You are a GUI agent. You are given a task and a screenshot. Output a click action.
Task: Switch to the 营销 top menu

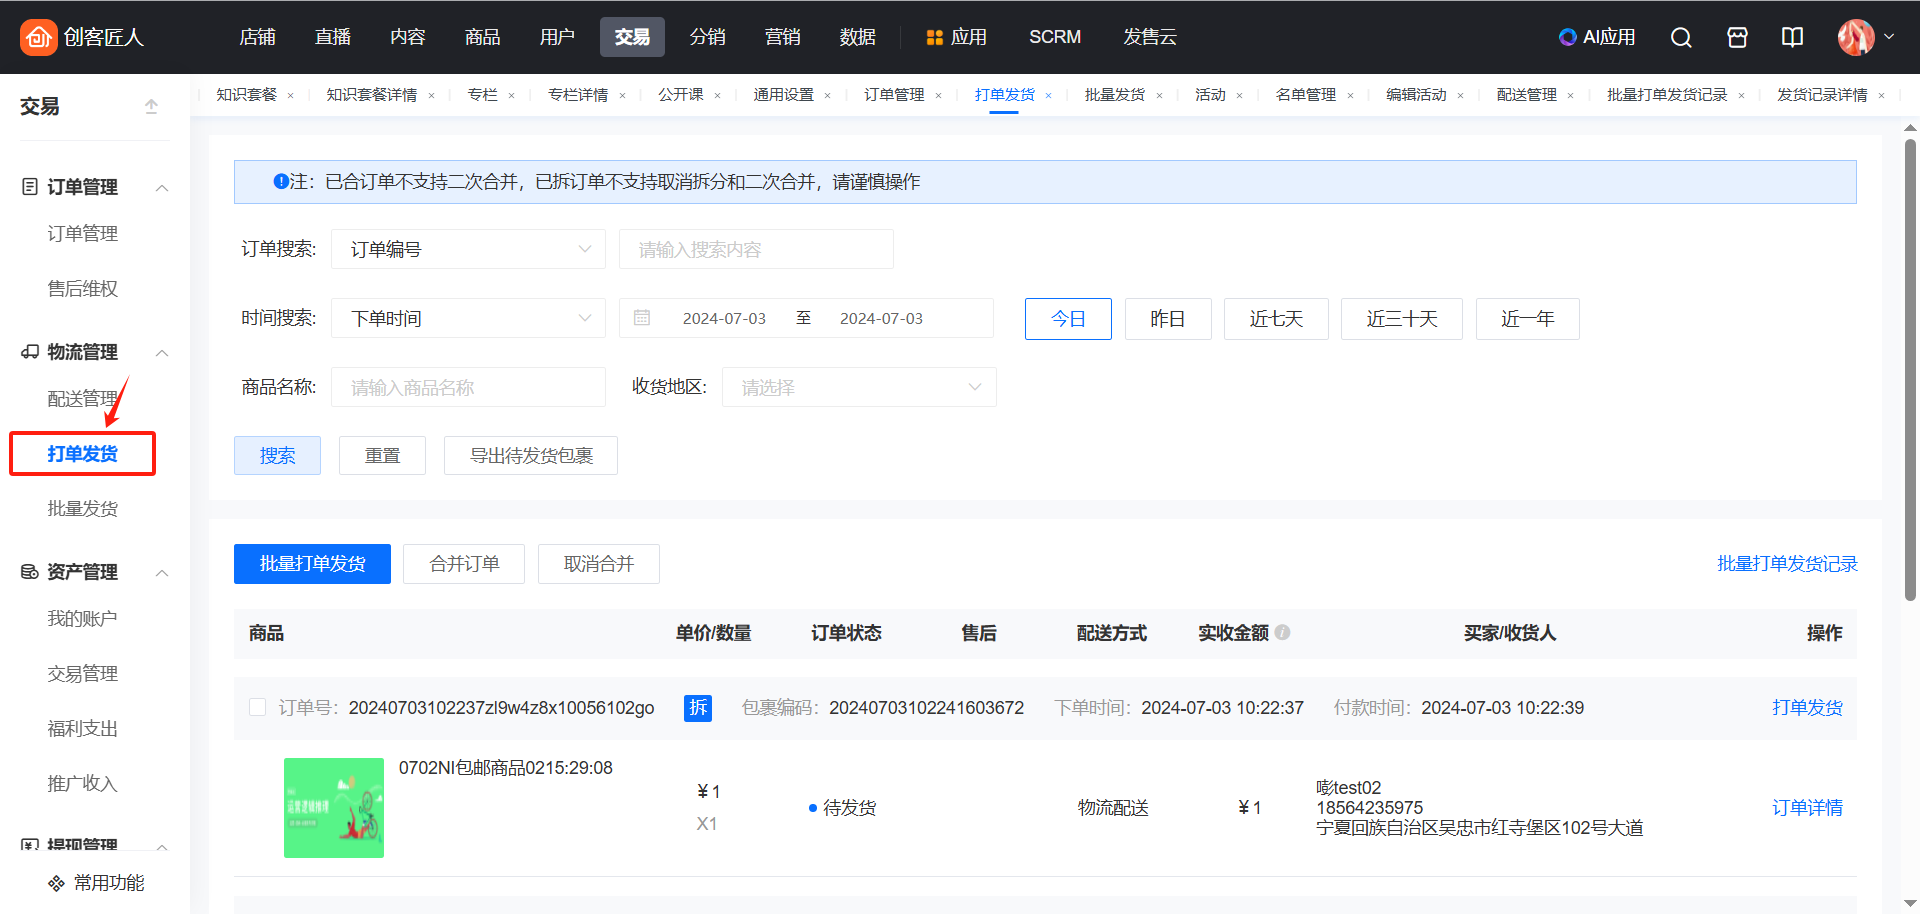pos(782,37)
